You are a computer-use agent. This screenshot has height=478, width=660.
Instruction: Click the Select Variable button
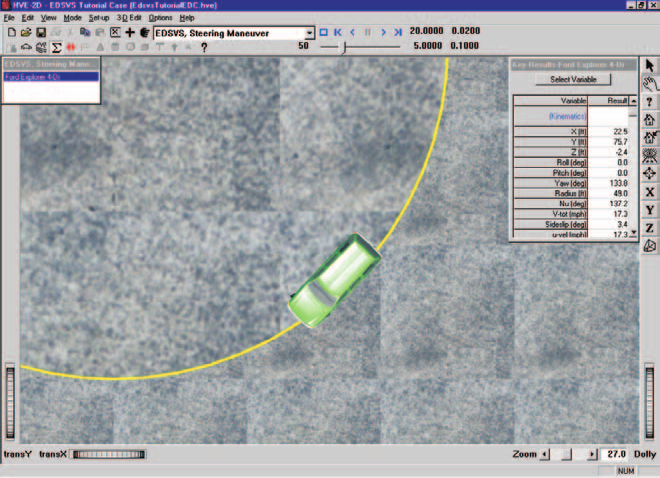(x=573, y=80)
